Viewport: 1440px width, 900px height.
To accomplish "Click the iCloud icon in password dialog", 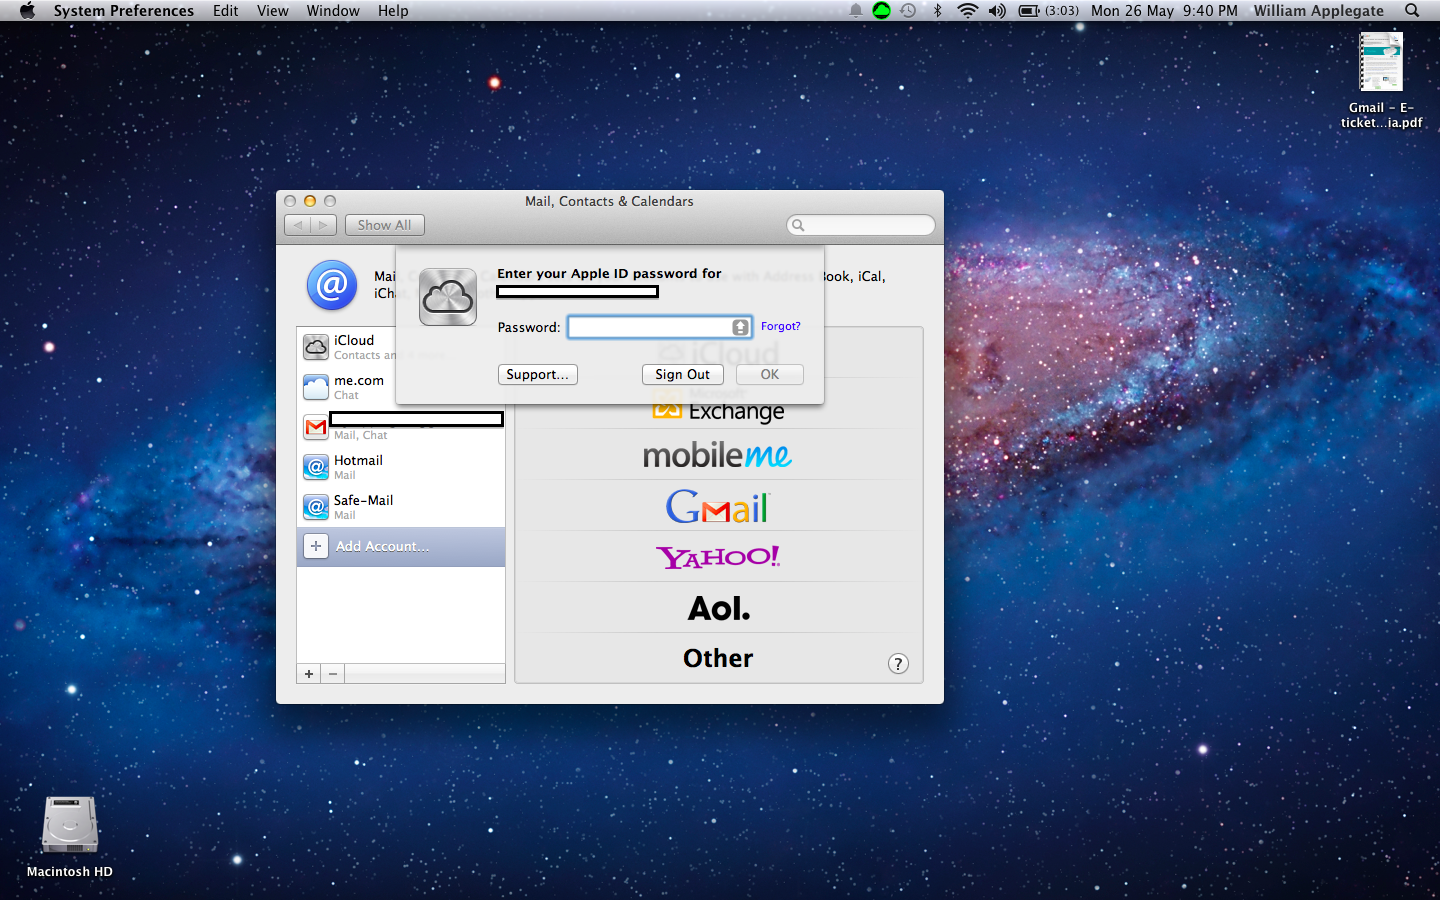I will click(448, 297).
